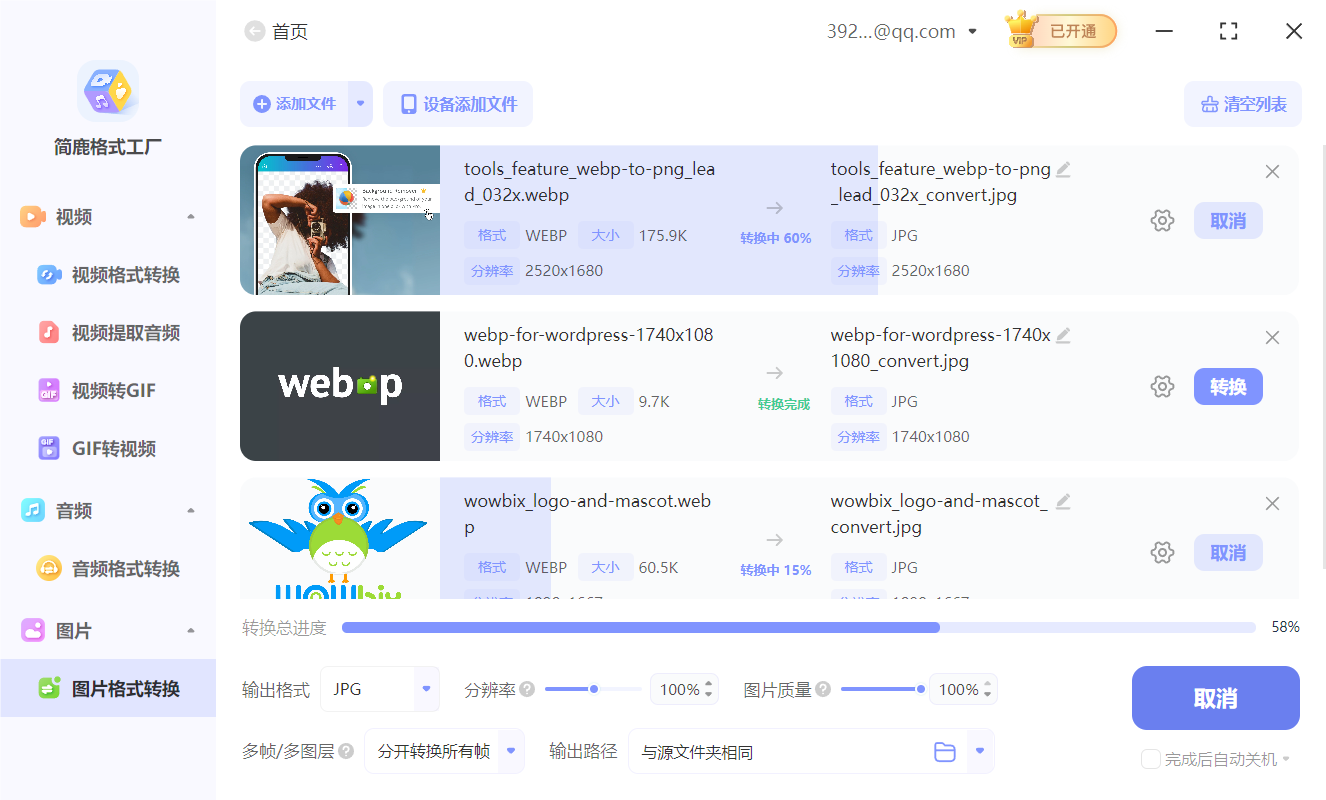Image resolution: width=1326 pixels, height=800 pixels.
Task: Click the pencil icon to rename the first output file
Action: click(x=1063, y=169)
